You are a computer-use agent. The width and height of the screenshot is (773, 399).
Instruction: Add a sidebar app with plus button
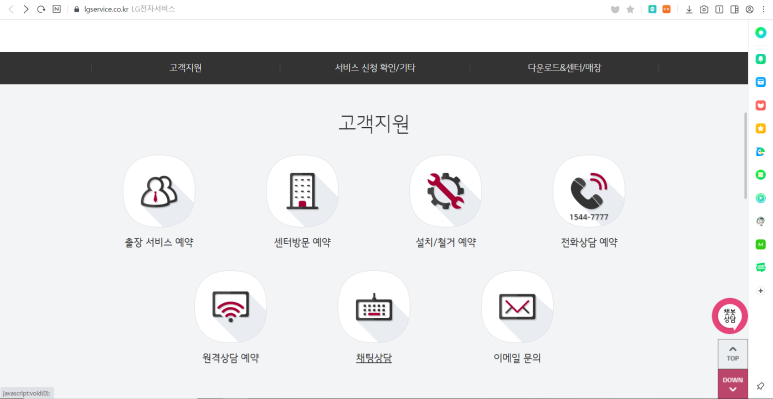(x=761, y=291)
